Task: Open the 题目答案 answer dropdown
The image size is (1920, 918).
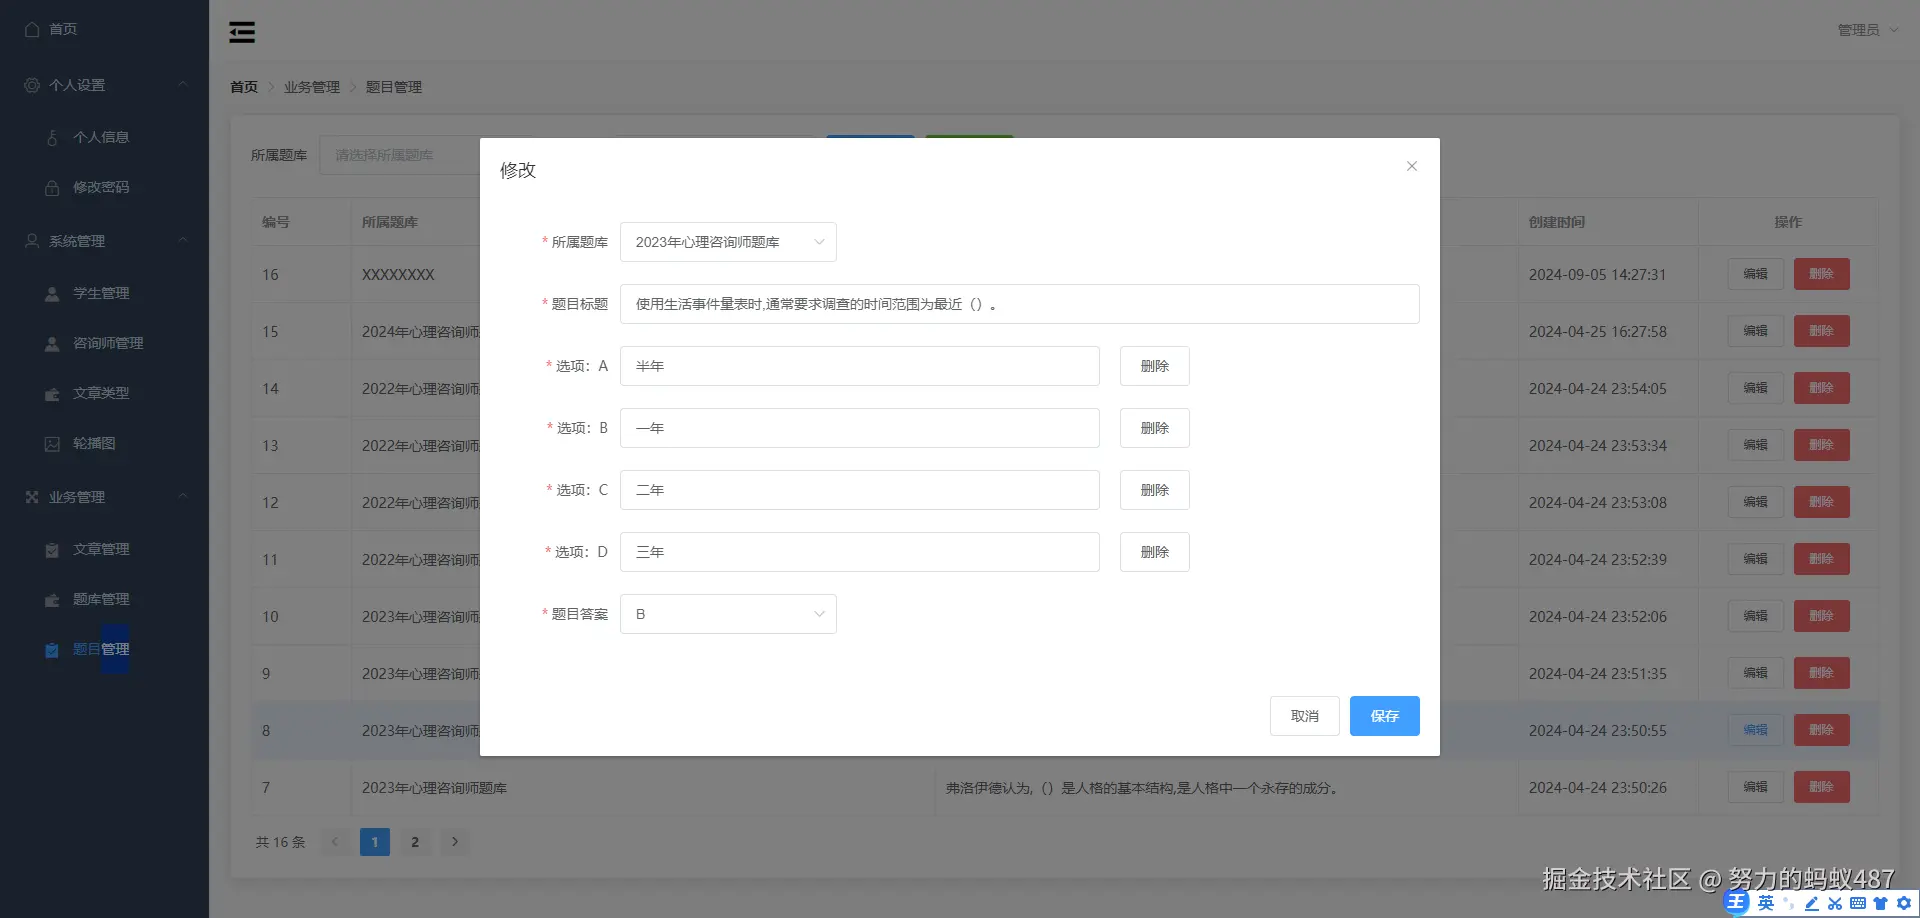Action: click(x=728, y=613)
